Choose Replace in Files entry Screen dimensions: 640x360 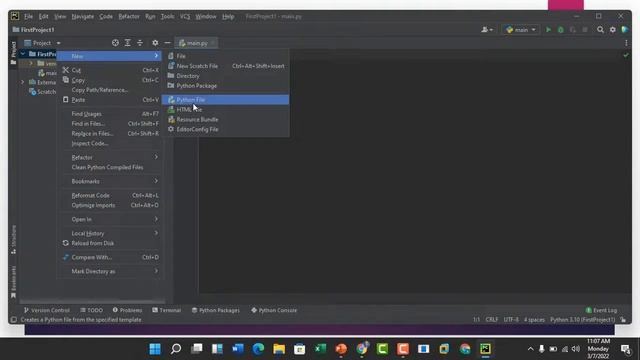click(110, 133)
